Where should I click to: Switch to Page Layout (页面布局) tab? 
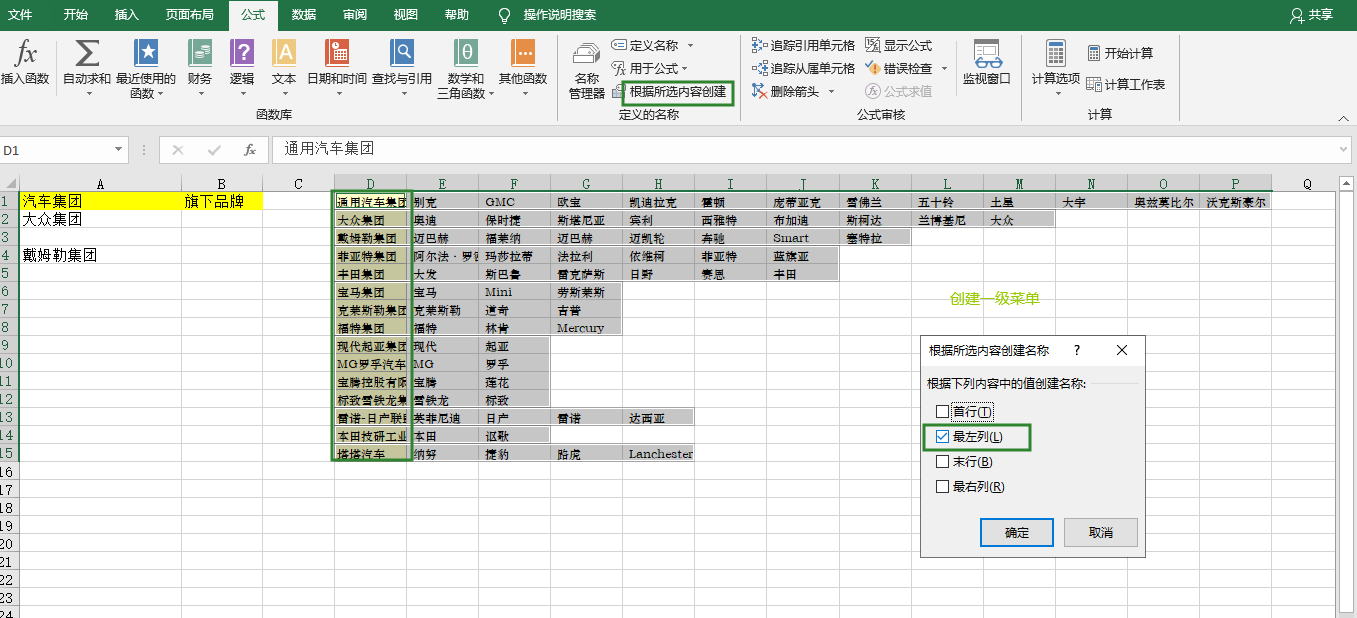[x=189, y=15]
